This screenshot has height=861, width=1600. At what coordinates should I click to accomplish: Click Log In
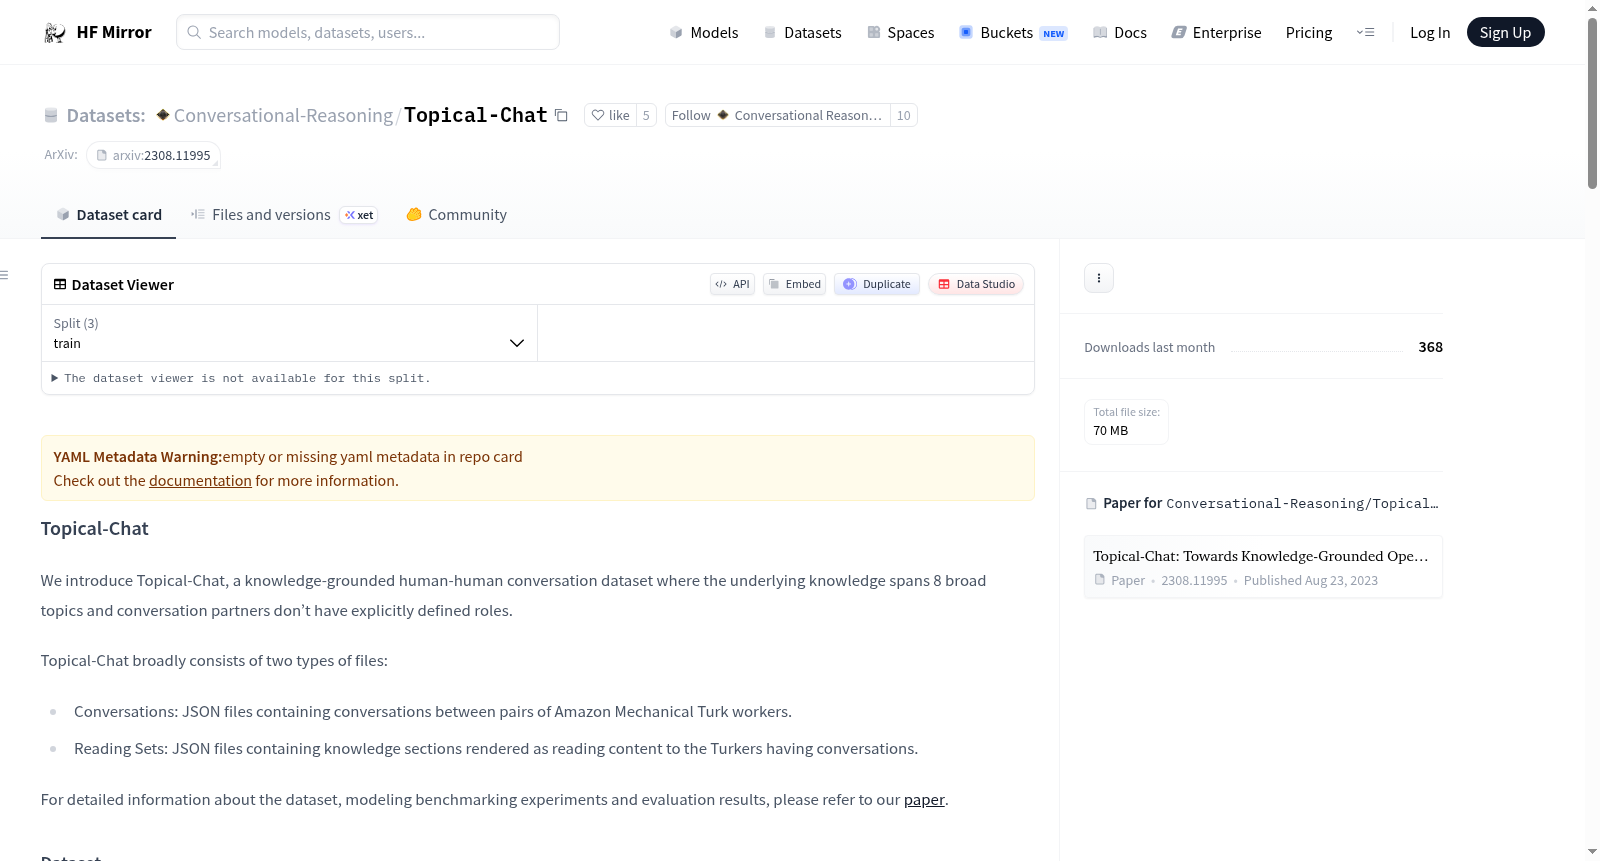pos(1430,33)
